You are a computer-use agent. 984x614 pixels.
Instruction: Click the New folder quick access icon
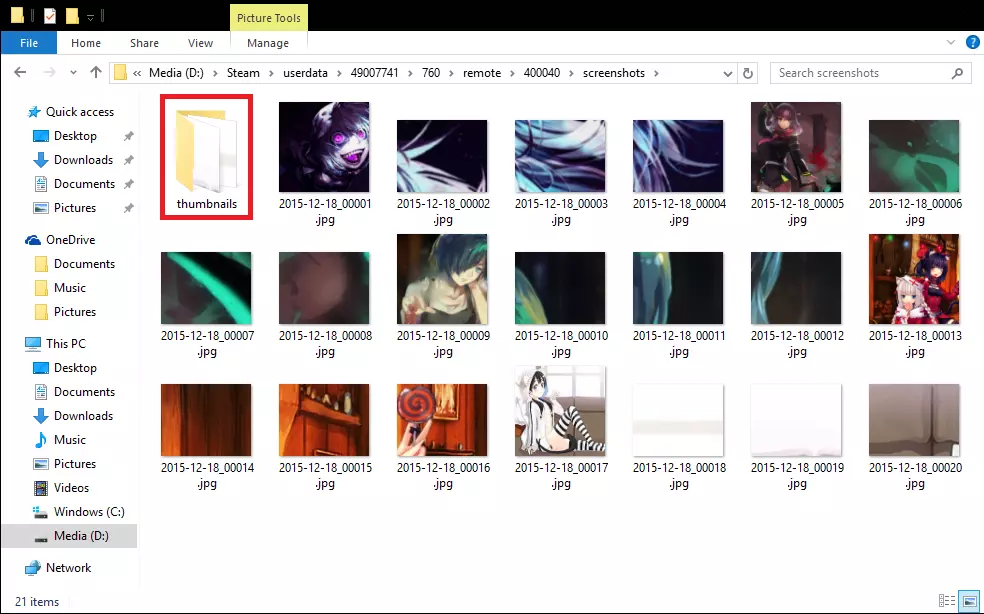click(72, 16)
